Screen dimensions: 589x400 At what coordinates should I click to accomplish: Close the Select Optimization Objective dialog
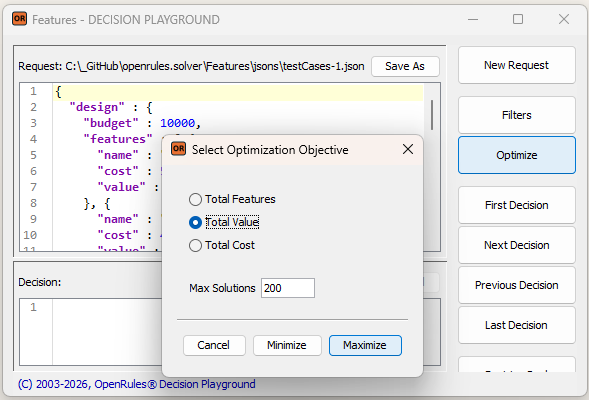(x=408, y=149)
